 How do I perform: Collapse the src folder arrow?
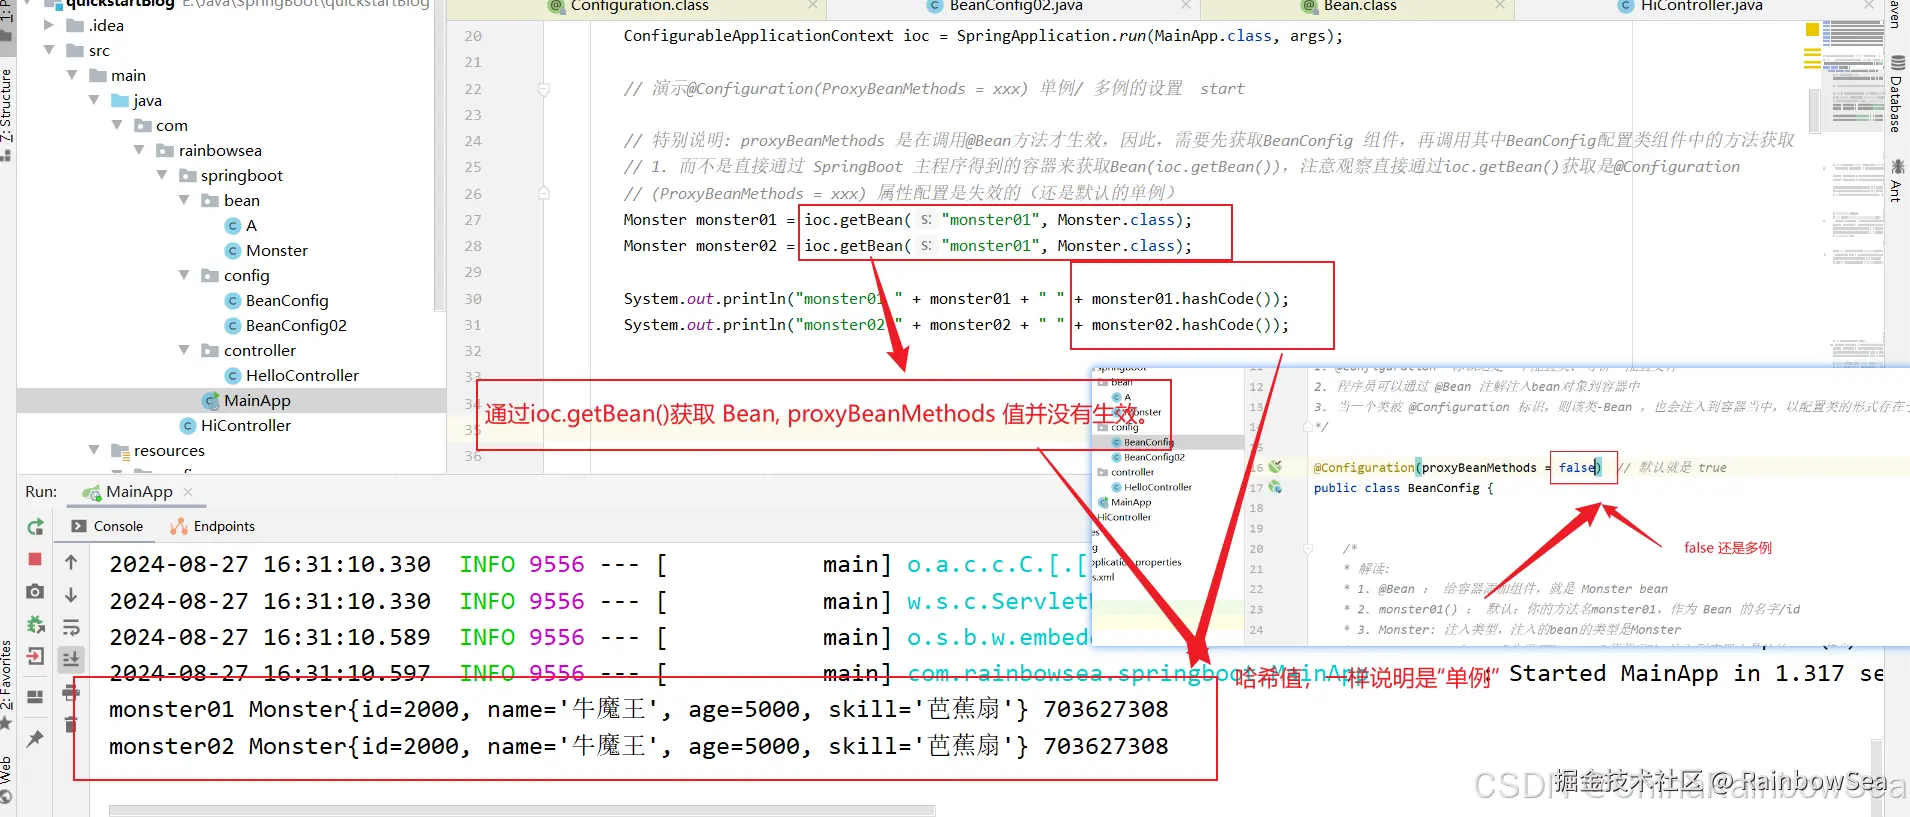coord(49,50)
